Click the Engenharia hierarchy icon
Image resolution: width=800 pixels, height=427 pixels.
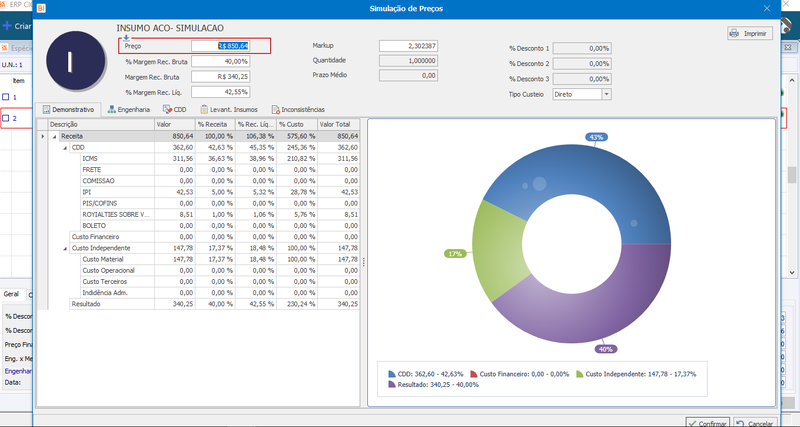click(x=112, y=109)
